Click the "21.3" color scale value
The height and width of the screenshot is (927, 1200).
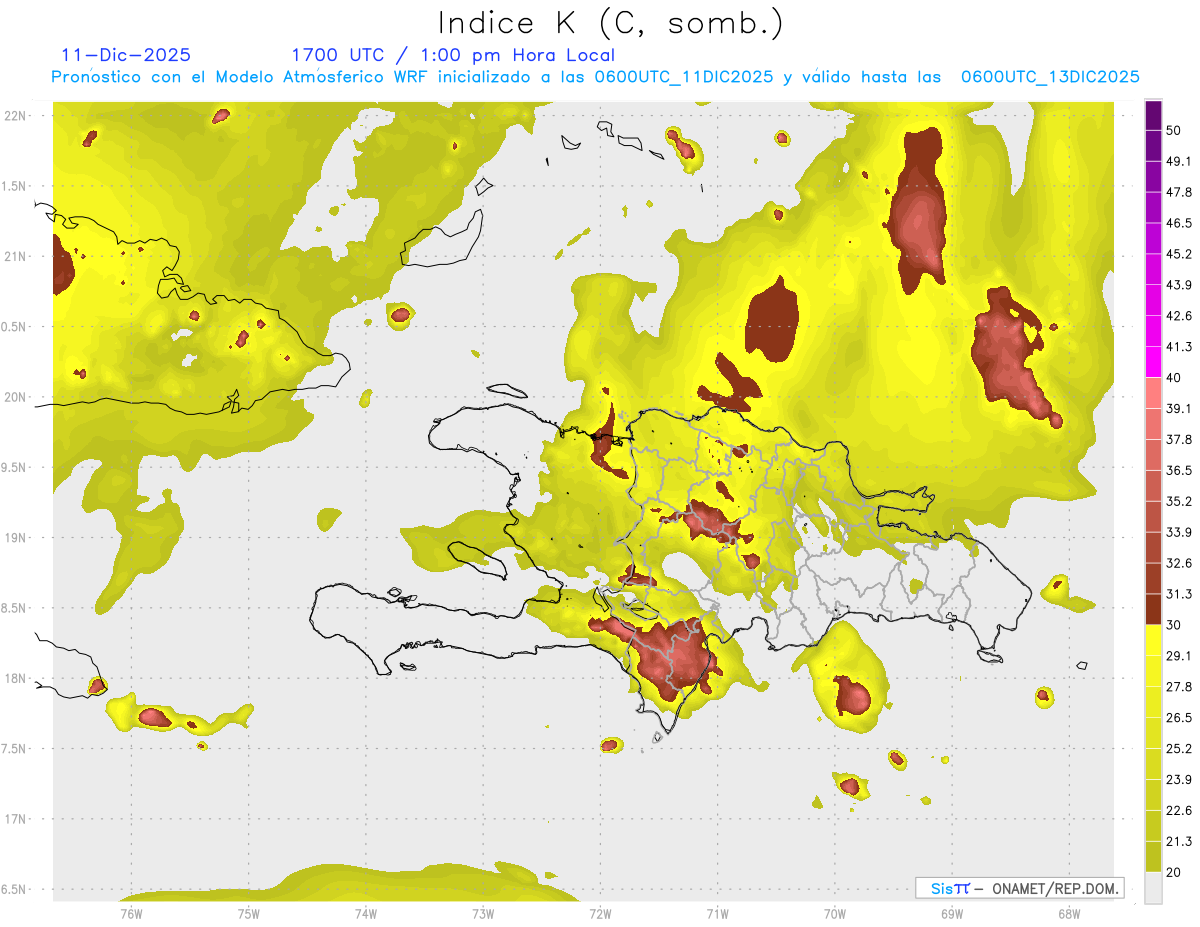pos(1179,842)
